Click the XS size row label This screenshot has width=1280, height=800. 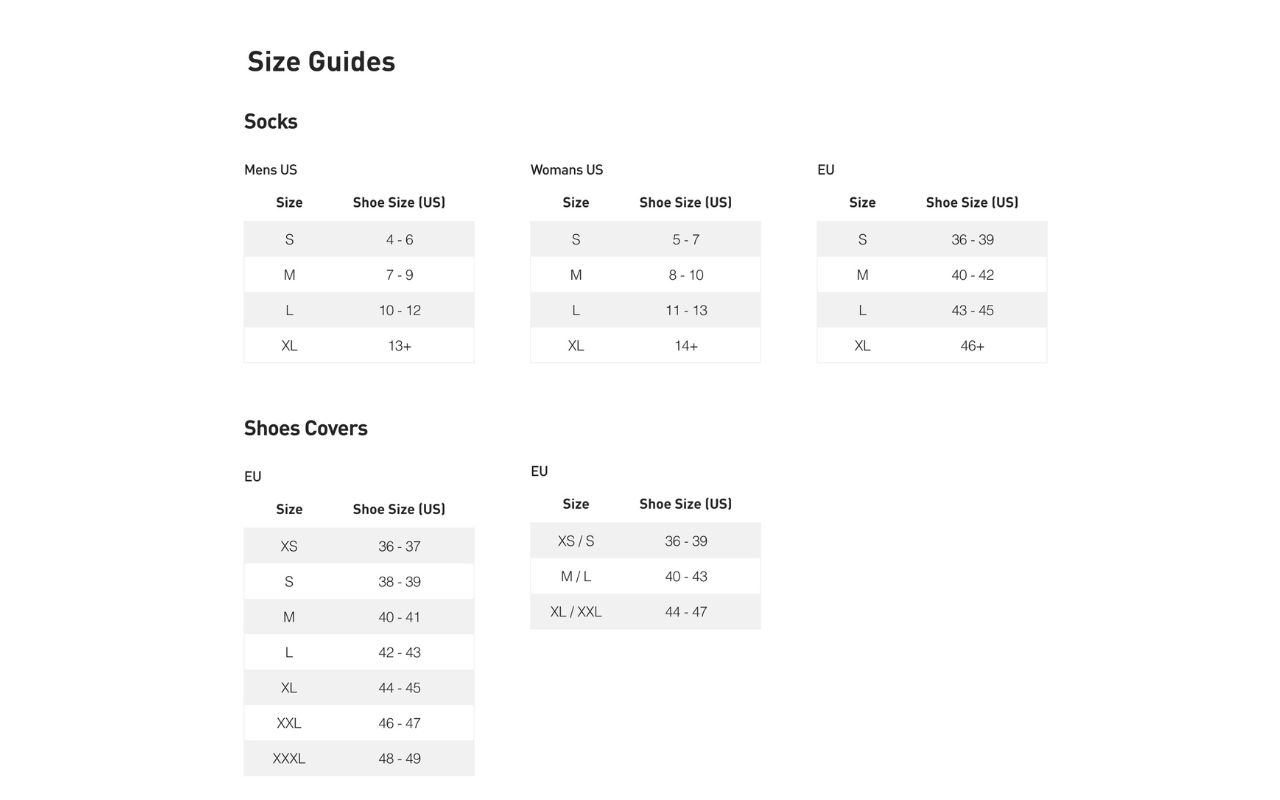[289, 547]
